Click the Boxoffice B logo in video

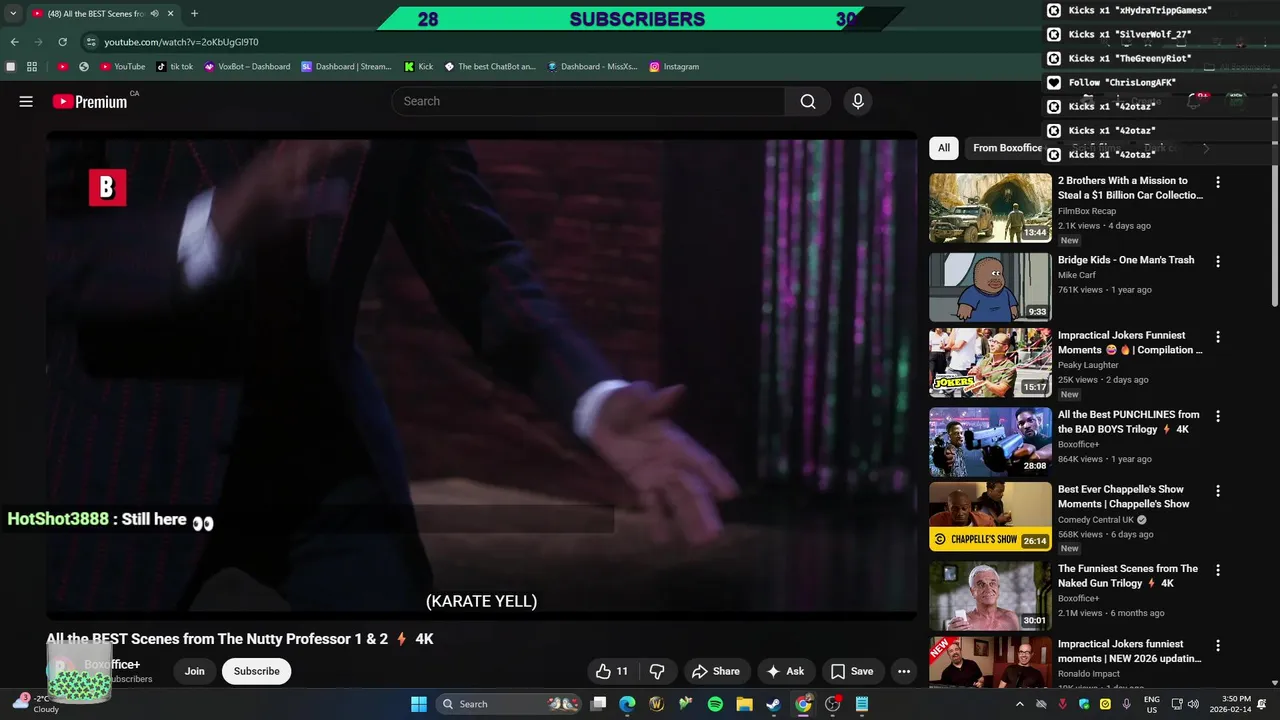pyautogui.click(x=108, y=188)
